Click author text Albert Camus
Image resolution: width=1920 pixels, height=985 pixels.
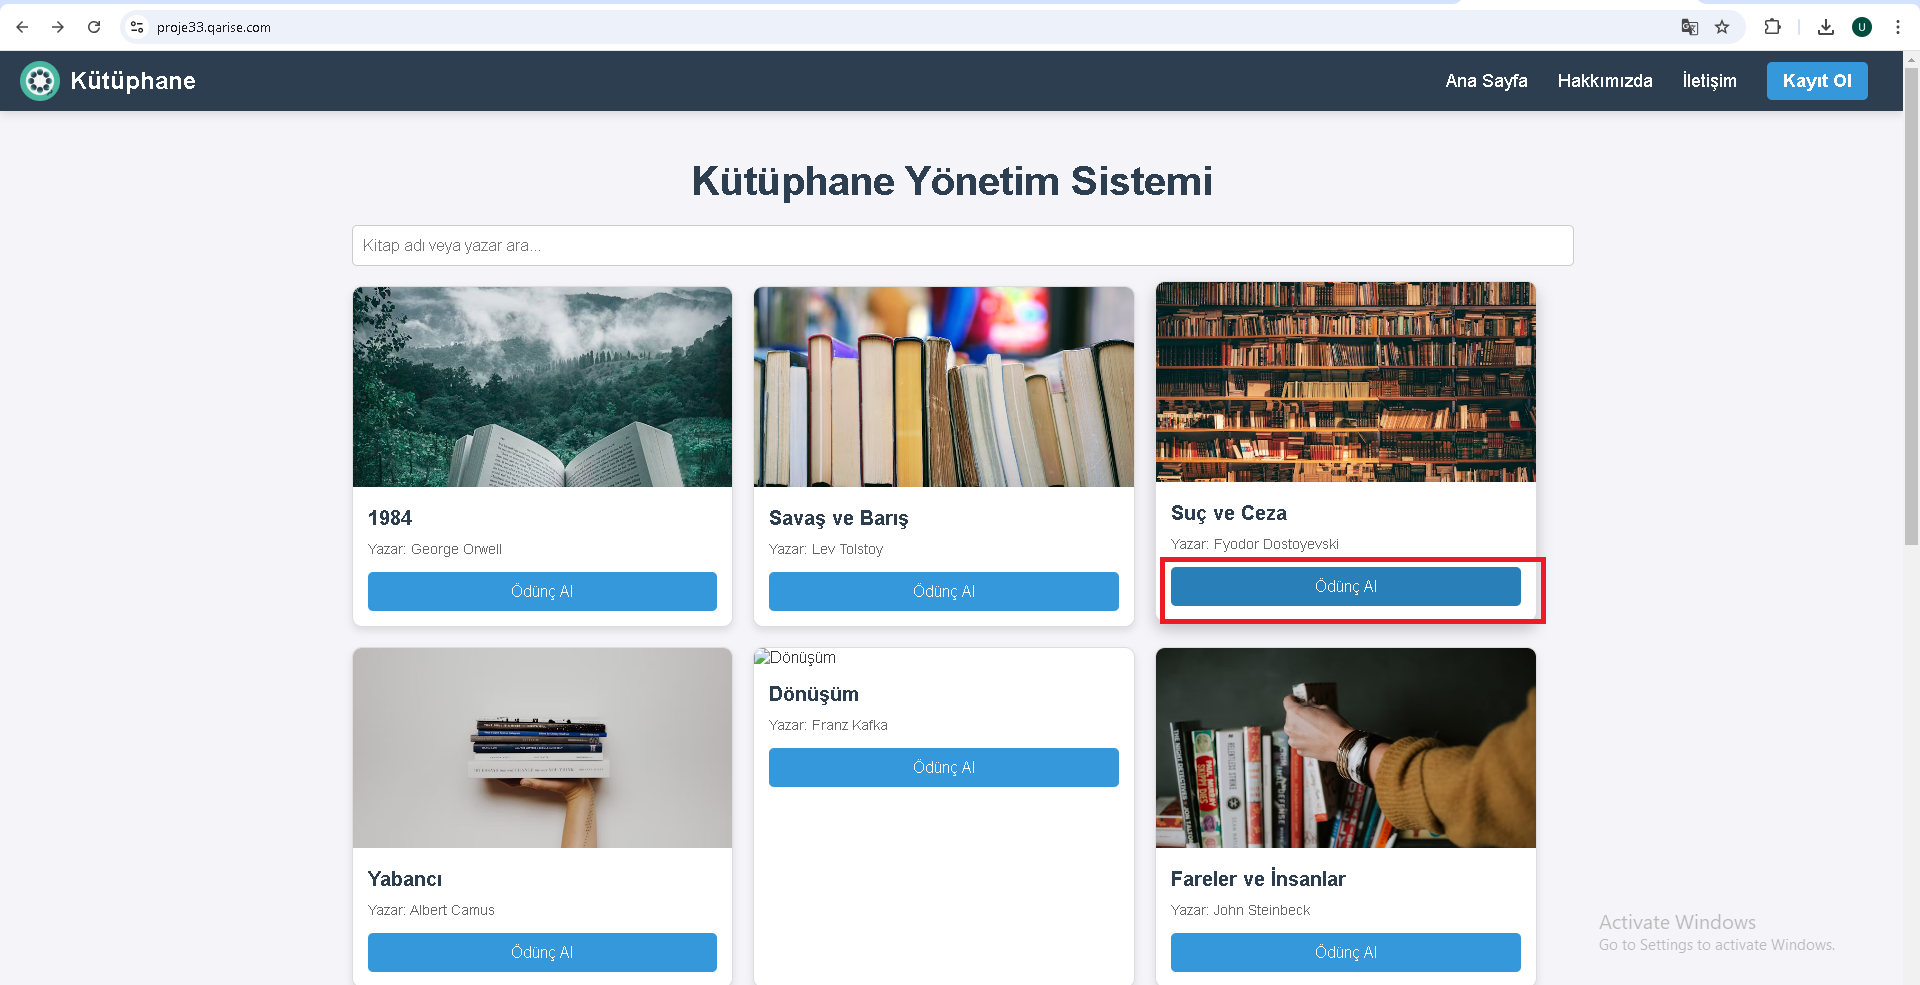tap(452, 910)
